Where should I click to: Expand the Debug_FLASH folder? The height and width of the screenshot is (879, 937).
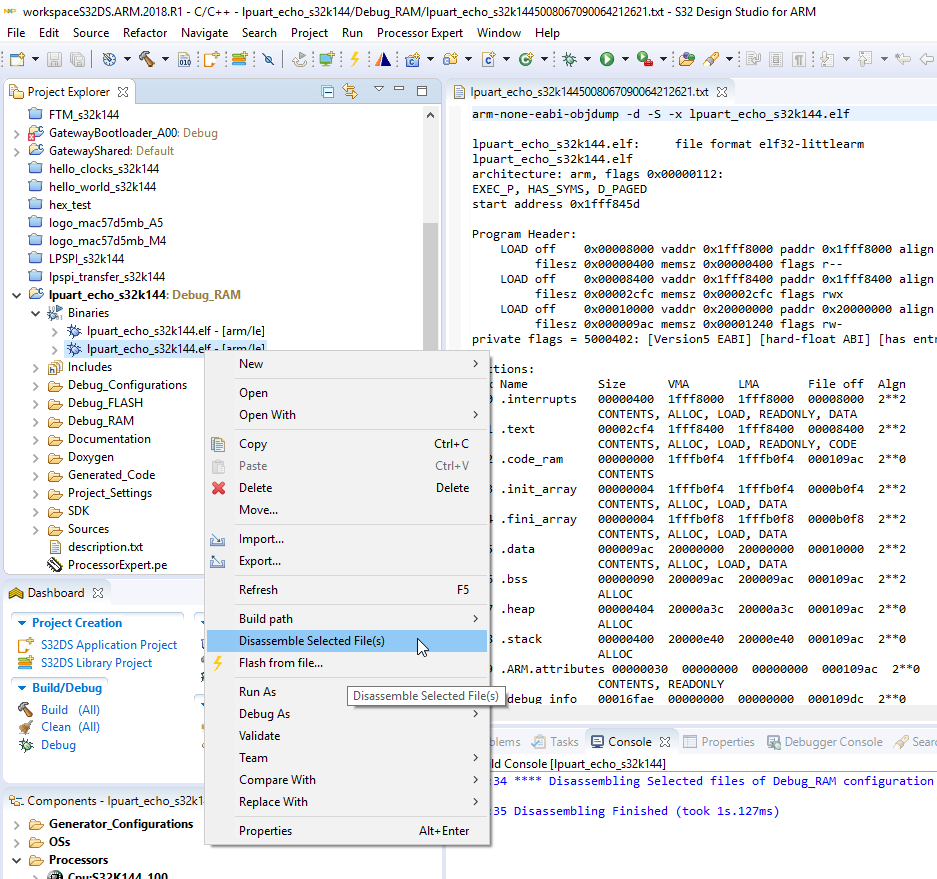(x=35, y=403)
